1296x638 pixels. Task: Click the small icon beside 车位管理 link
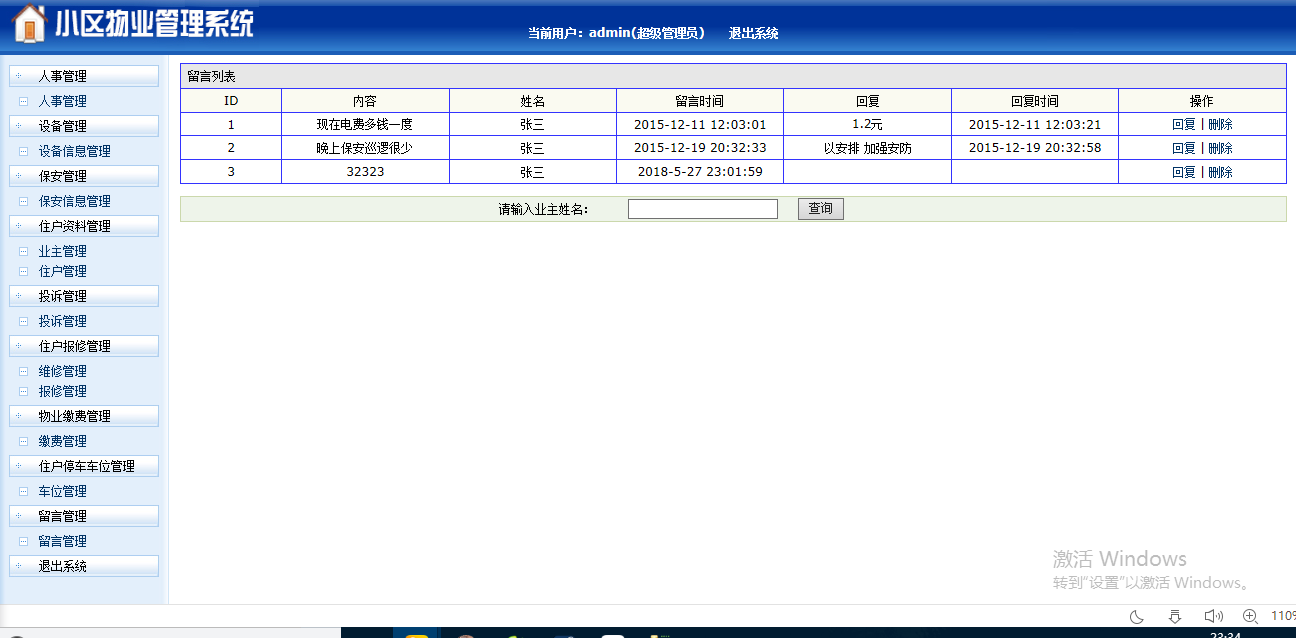tap(23, 492)
